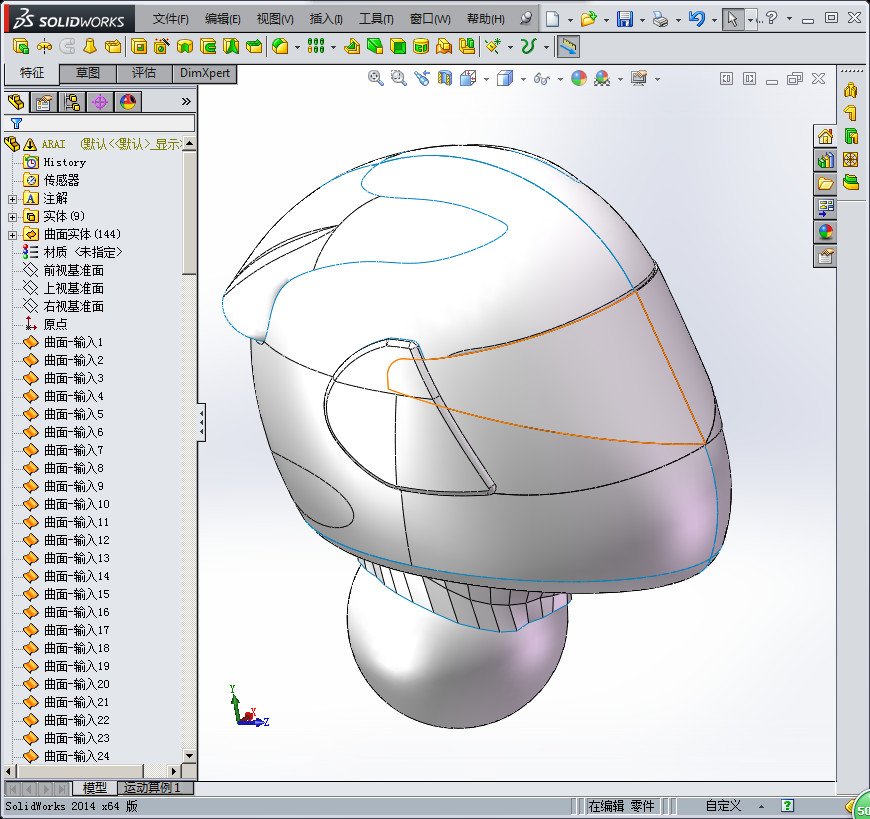Click the Save floppy disk icon

click(x=625, y=19)
